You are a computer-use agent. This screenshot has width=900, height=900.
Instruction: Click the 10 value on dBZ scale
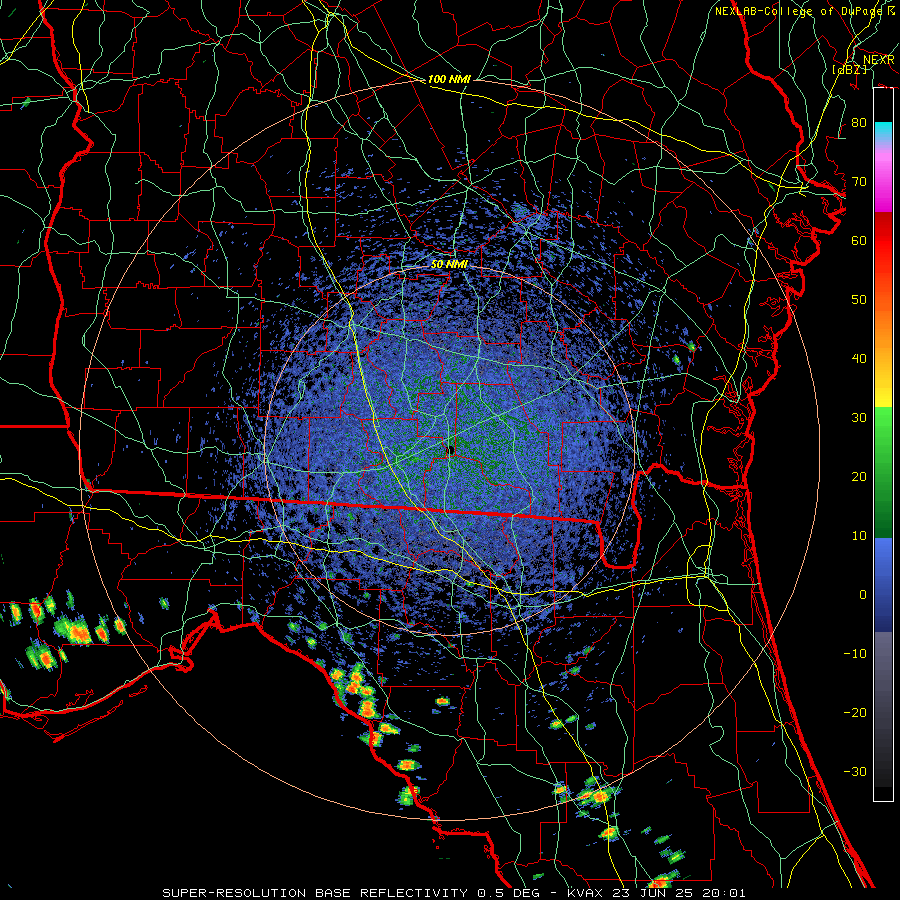[x=859, y=536]
